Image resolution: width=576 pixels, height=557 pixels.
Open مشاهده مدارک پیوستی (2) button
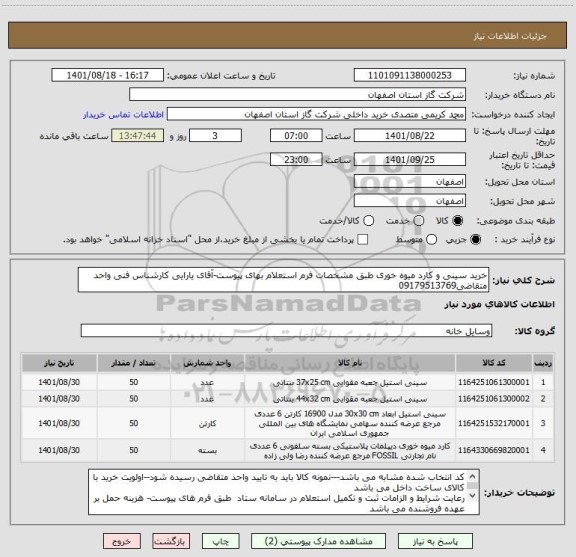point(318,542)
